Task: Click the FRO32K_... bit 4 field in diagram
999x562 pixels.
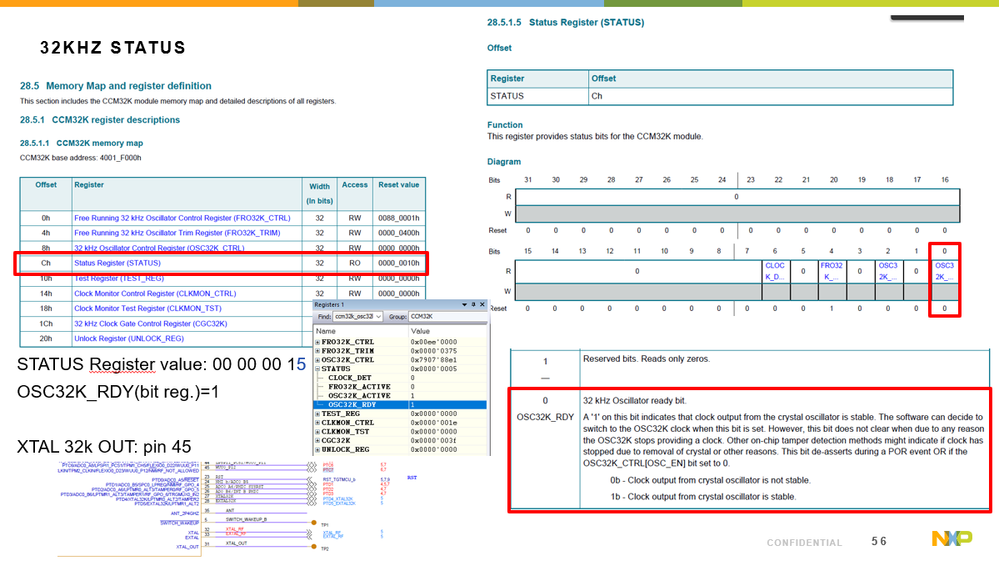Action: click(831, 271)
